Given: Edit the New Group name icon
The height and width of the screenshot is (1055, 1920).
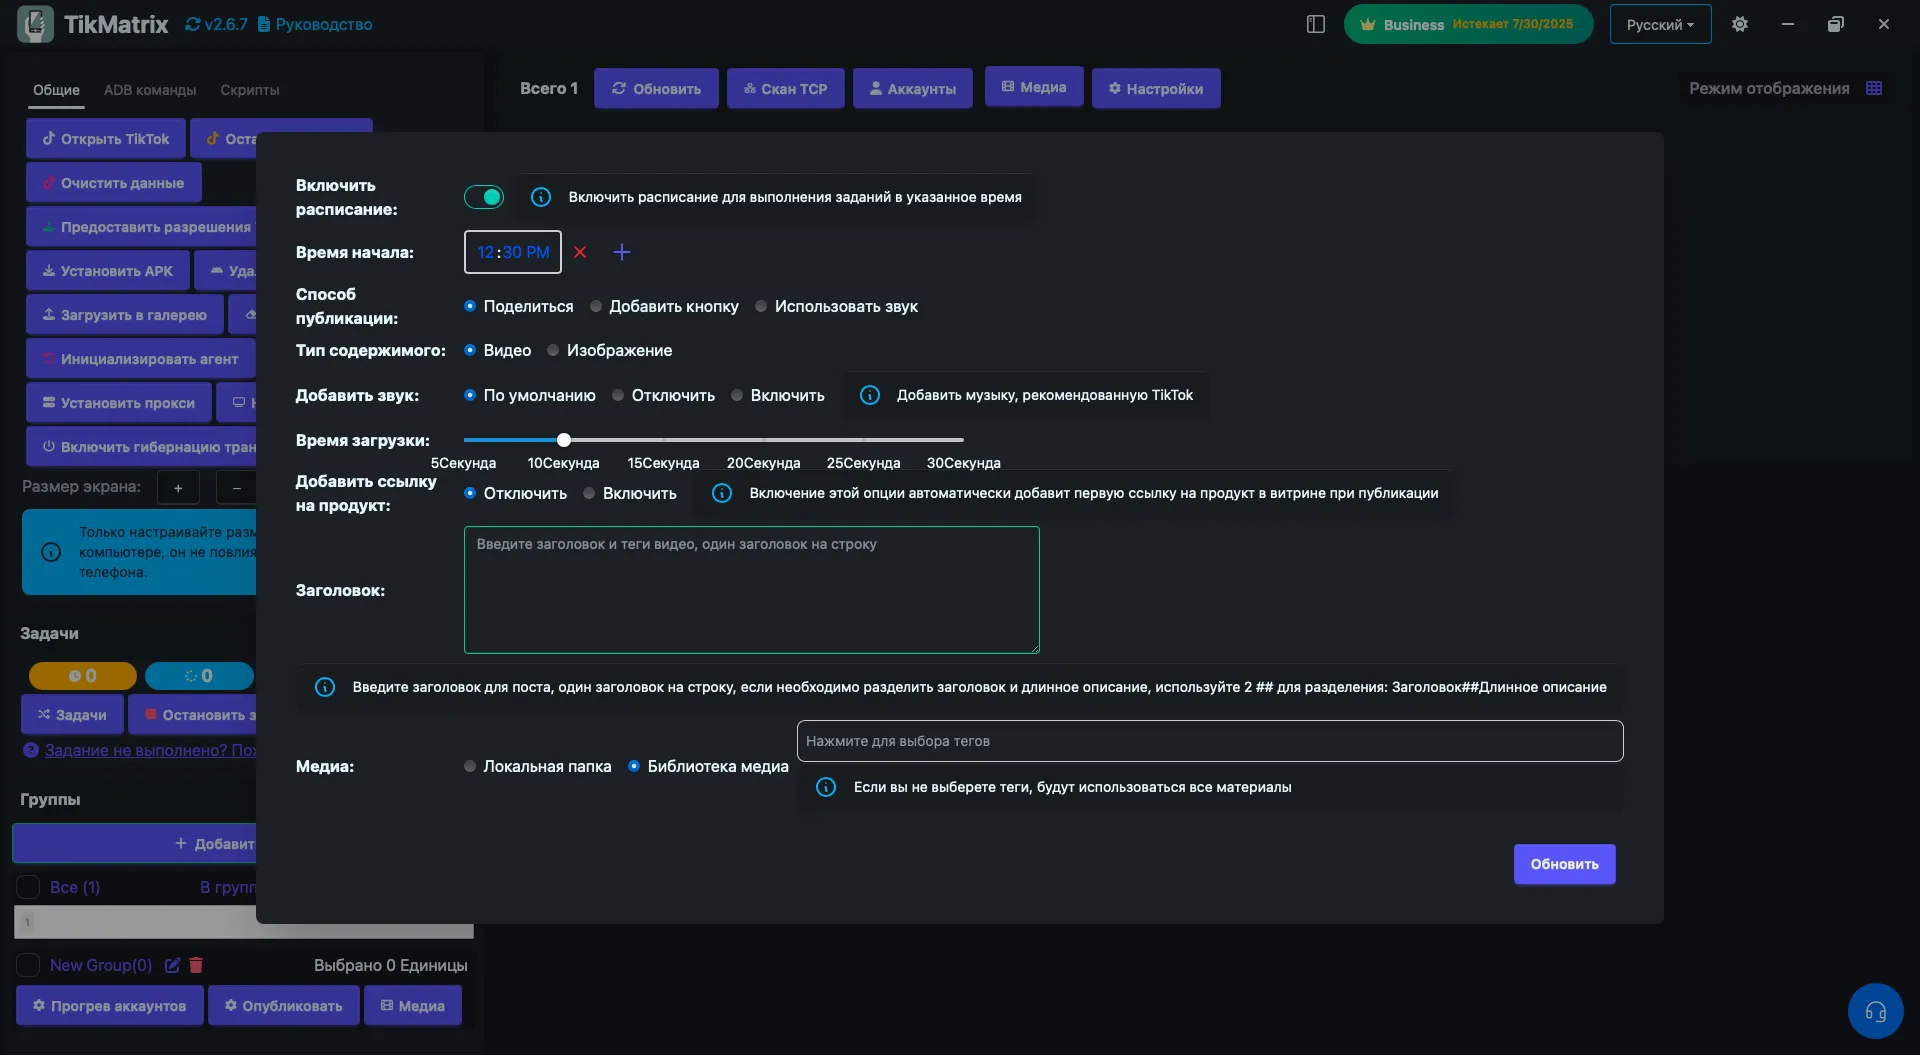Looking at the screenshot, I should [172, 965].
